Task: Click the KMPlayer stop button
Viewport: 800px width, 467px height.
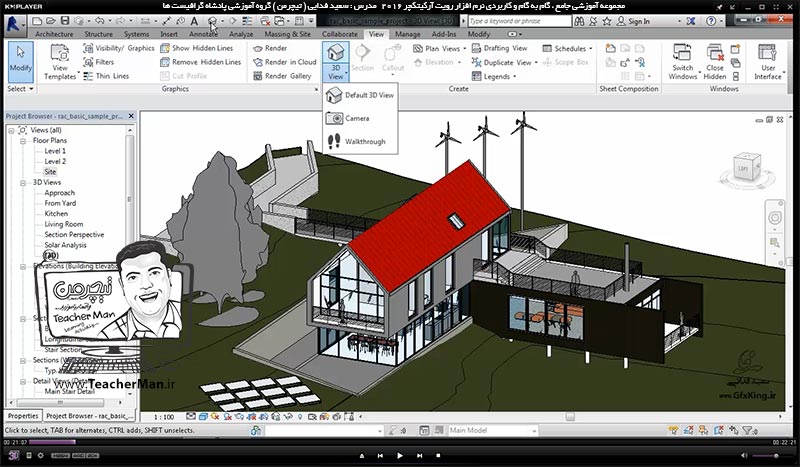Action: click(438, 455)
